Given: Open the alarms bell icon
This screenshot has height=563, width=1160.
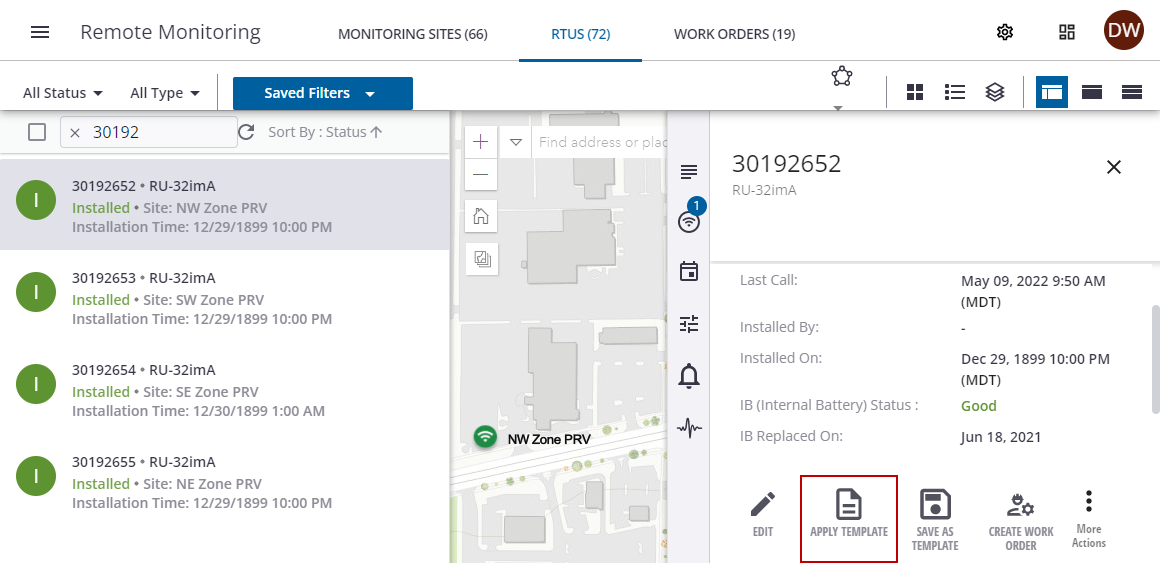Looking at the screenshot, I should [689, 376].
